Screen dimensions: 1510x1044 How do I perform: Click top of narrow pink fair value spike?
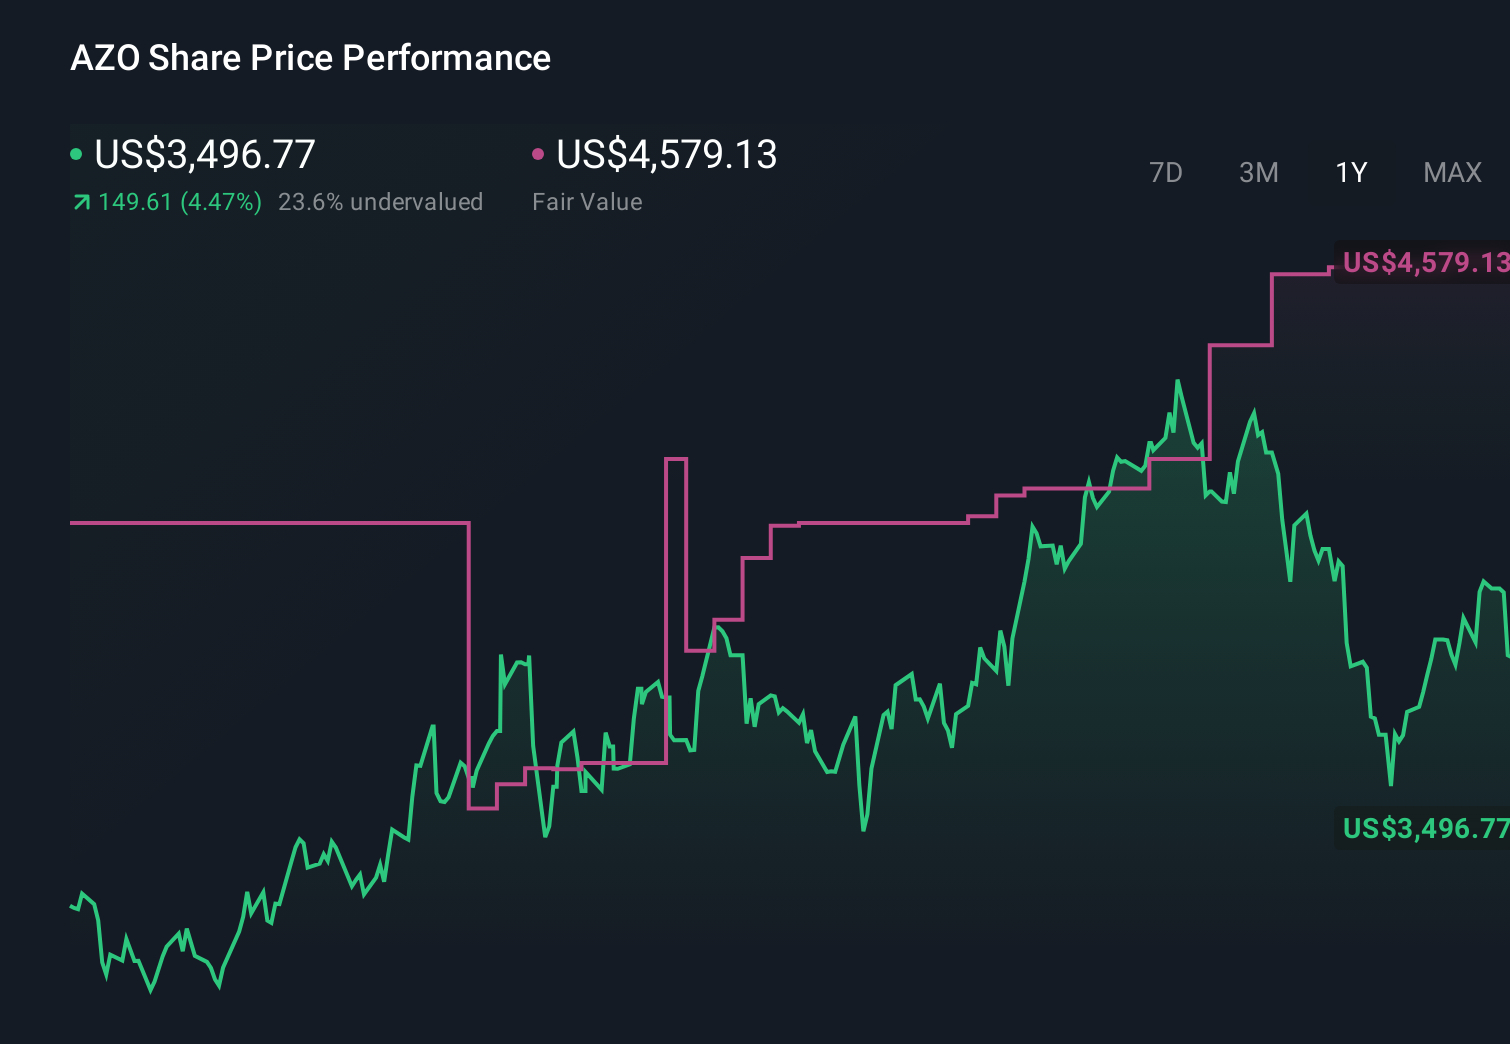pos(676,459)
